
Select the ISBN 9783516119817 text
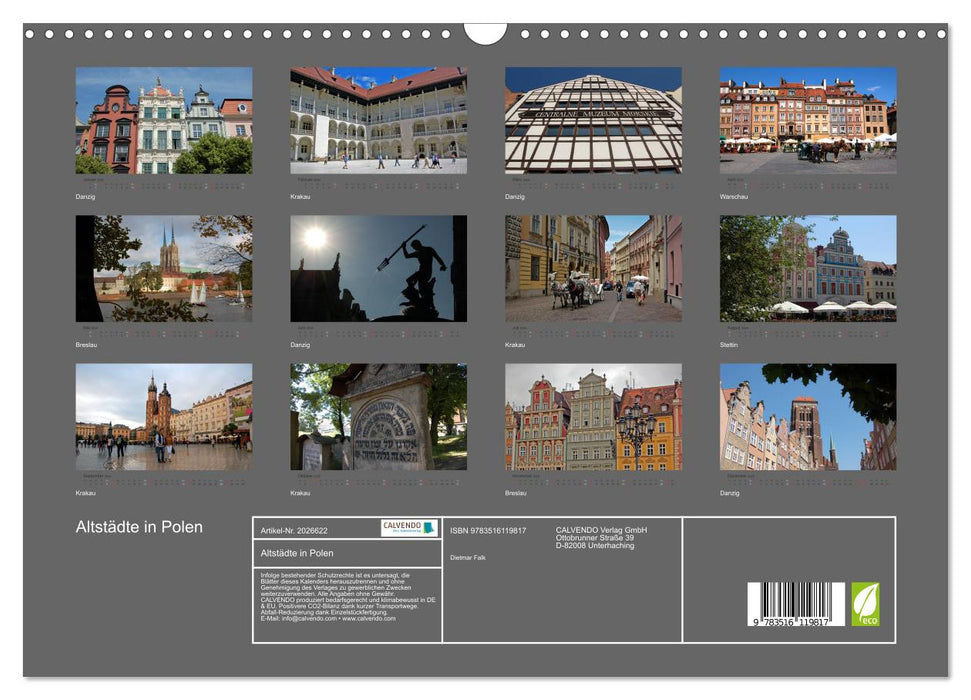(x=487, y=530)
